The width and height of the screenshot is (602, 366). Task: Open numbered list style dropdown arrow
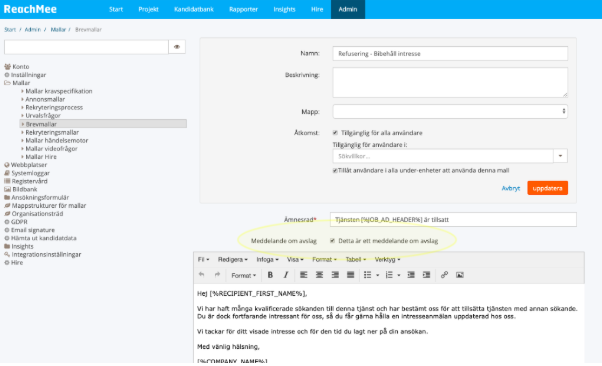click(399, 275)
